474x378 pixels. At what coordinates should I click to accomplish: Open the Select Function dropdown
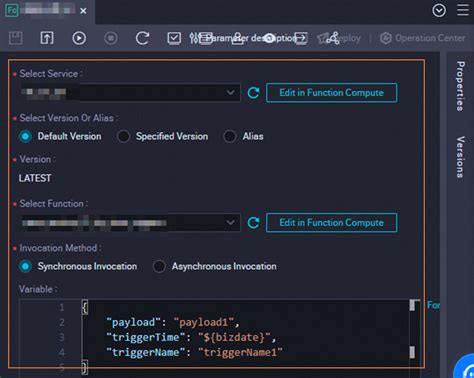coord(130,222)
